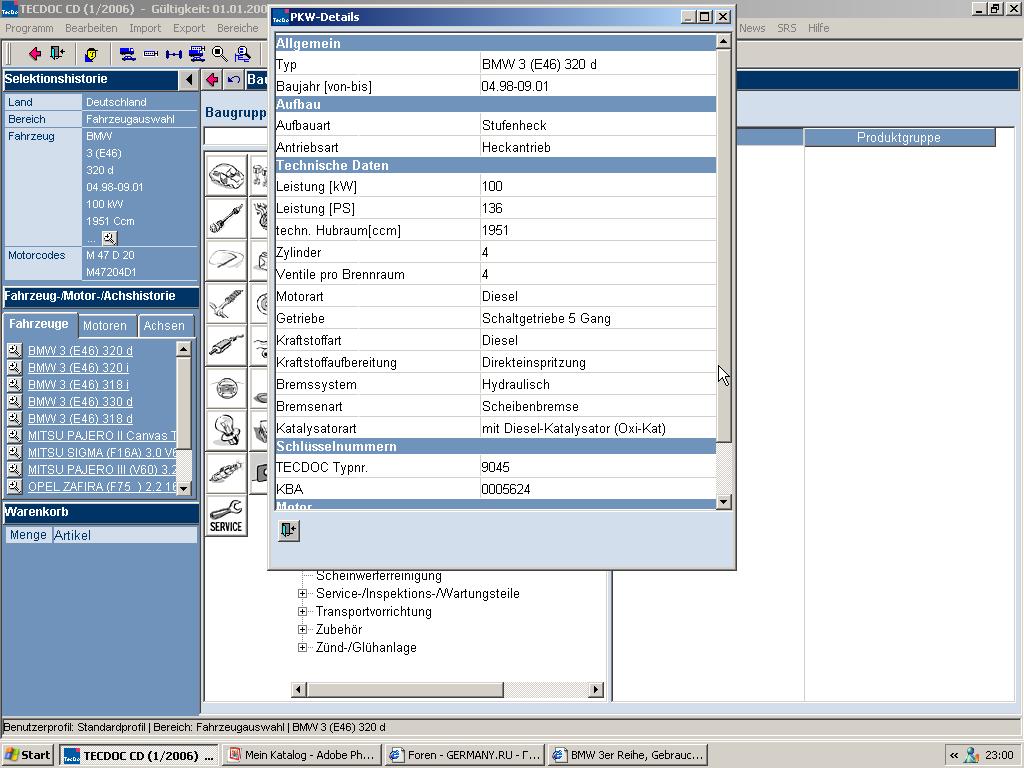Select the drive shaft assembly group icon
This screenshot has height=768, width=1024.
click(226, 217)
